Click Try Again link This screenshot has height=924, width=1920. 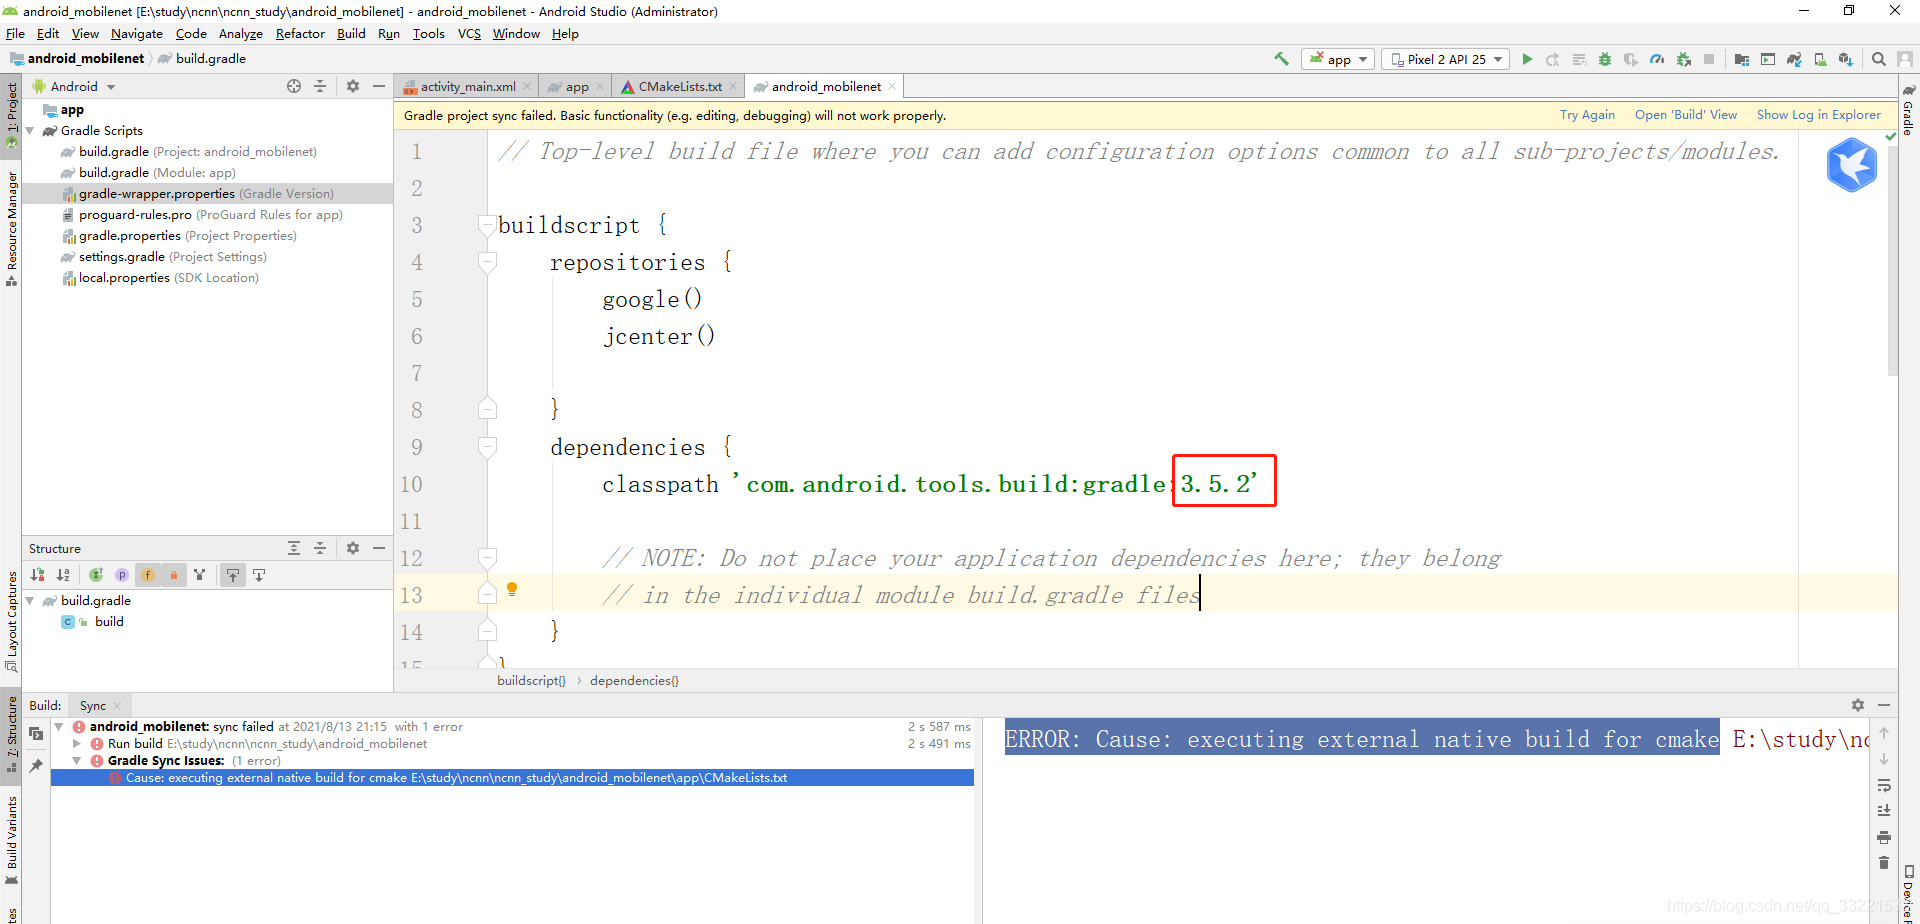[1587, 115]
